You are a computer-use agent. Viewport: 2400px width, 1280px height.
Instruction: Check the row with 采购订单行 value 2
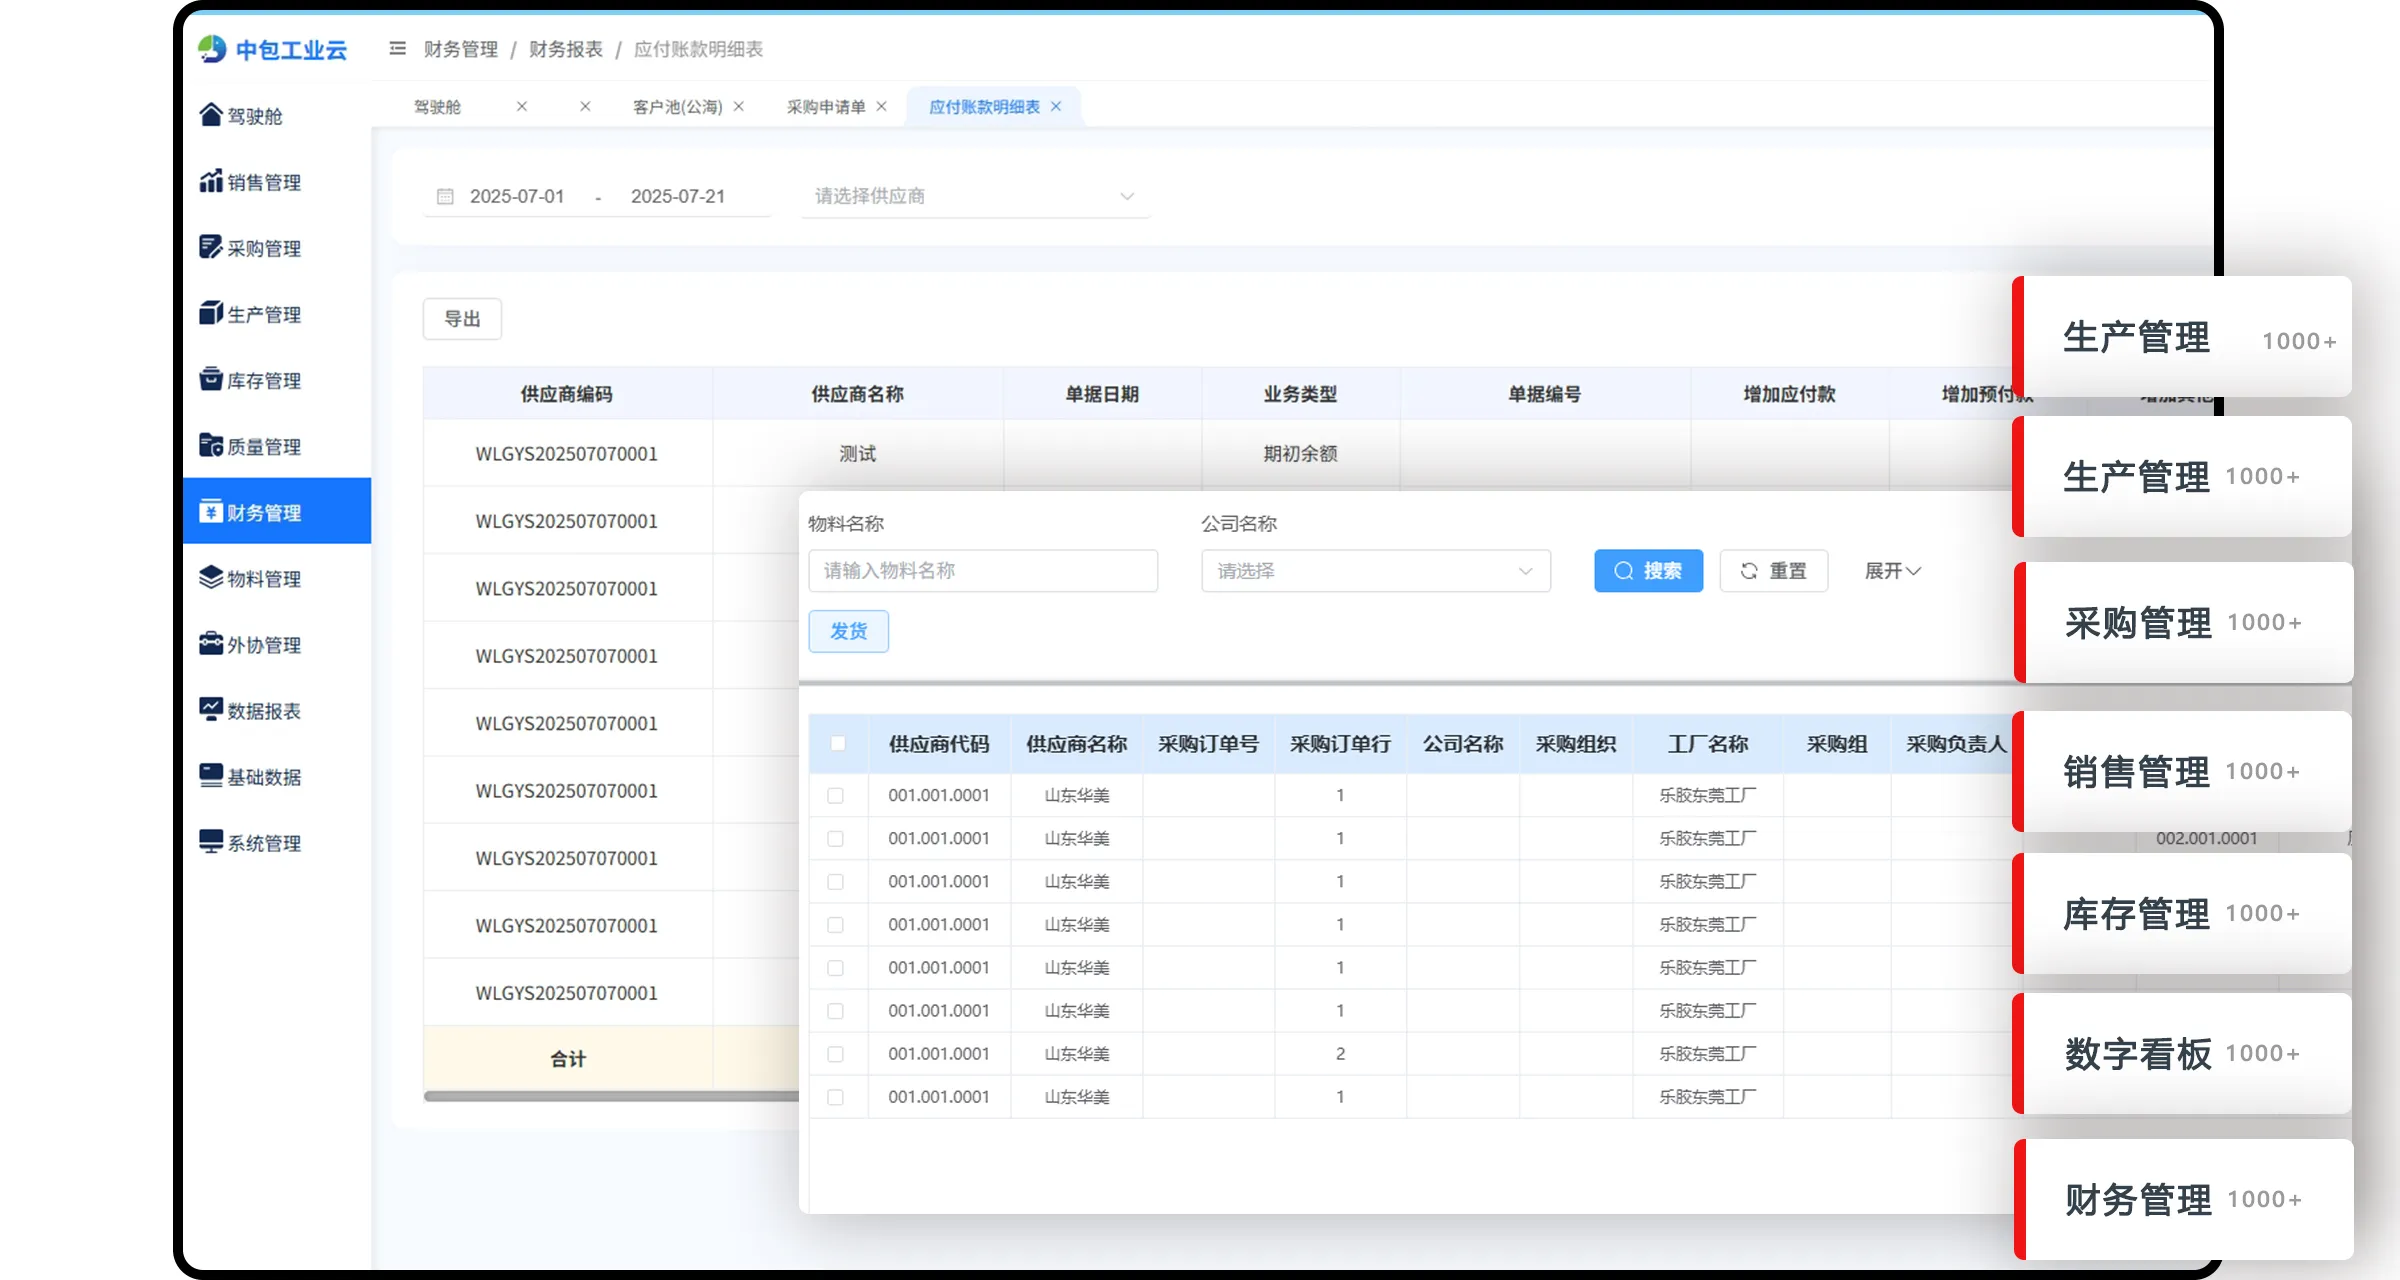click(x=835, y=1054)
